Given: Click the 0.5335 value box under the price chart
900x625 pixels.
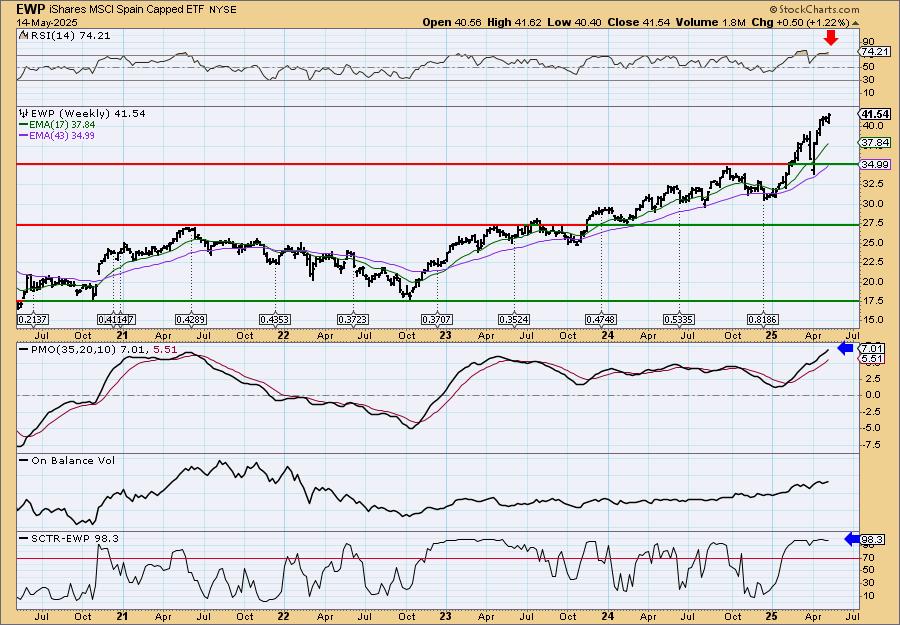Looking at the screenshot, I should click(678, 320).
